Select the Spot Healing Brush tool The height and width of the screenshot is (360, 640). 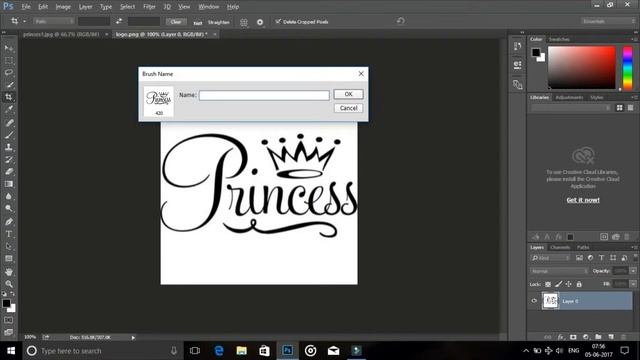coord(9,122)
